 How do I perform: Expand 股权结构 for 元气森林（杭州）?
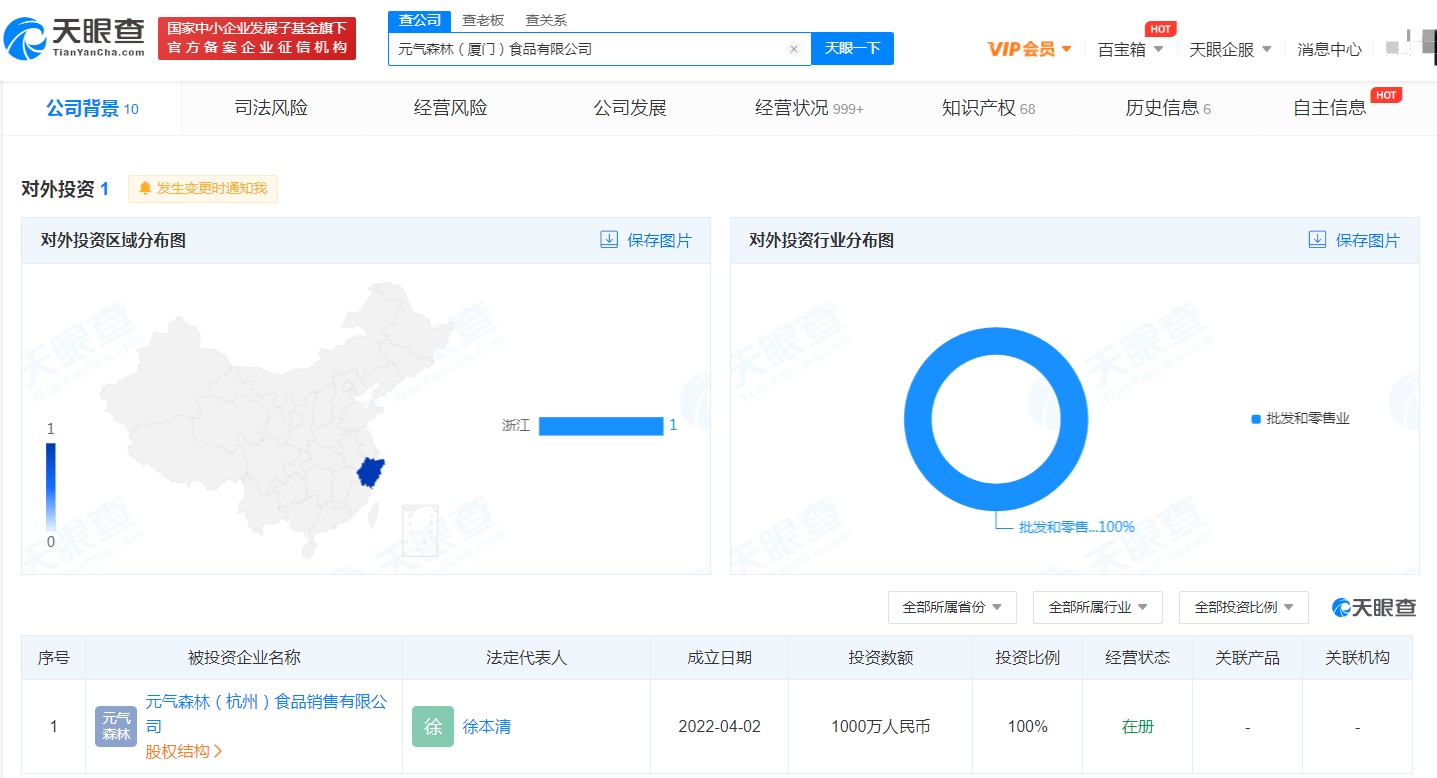(184, 751)
